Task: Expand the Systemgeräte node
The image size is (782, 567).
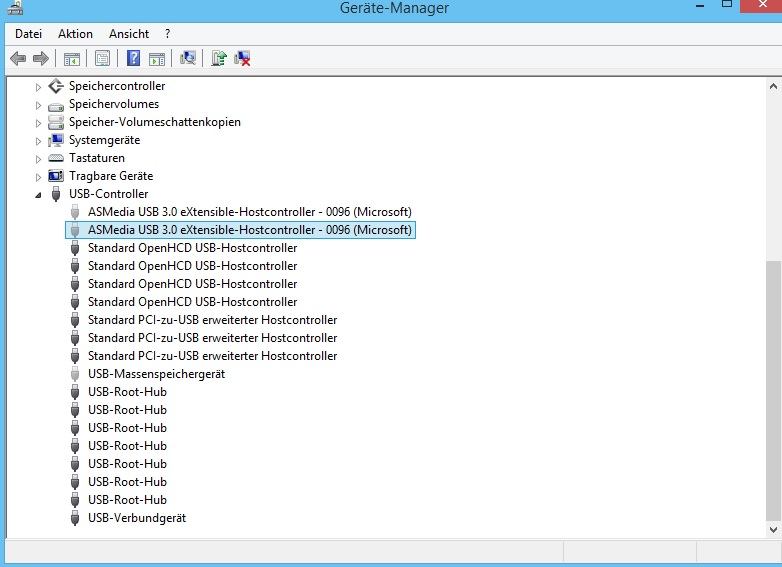Action: click(38, 141)
